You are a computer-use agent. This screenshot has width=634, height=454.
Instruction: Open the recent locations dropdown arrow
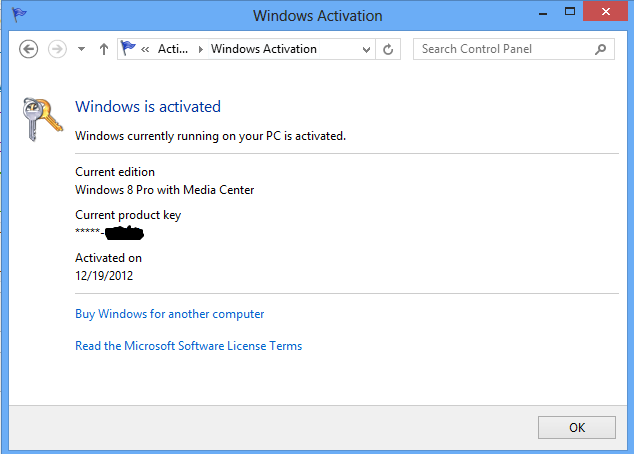click(81, 49)
